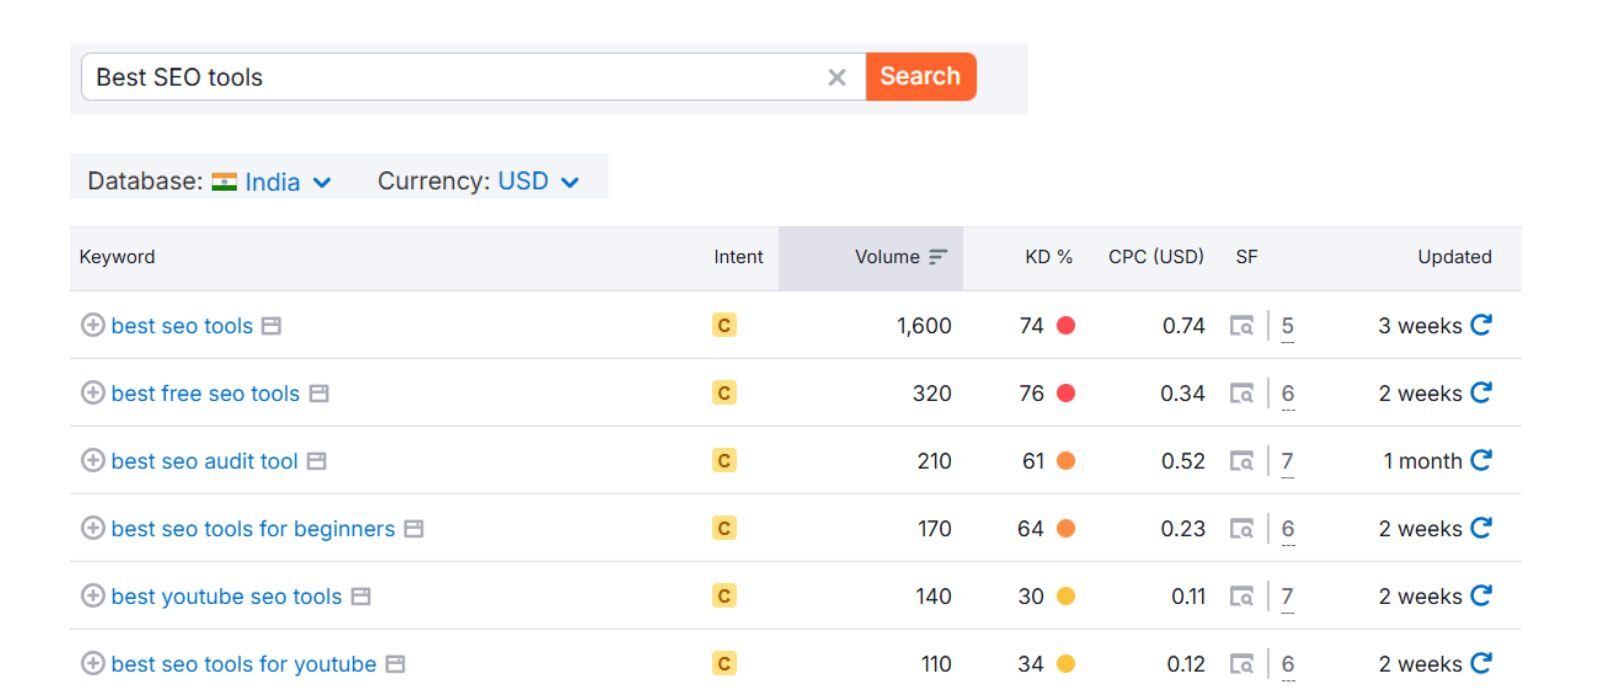Viewport: 1600px width, 700px height.
Task: Click the red KD dot for best free seo tools
Action: tap(1066, 393)
